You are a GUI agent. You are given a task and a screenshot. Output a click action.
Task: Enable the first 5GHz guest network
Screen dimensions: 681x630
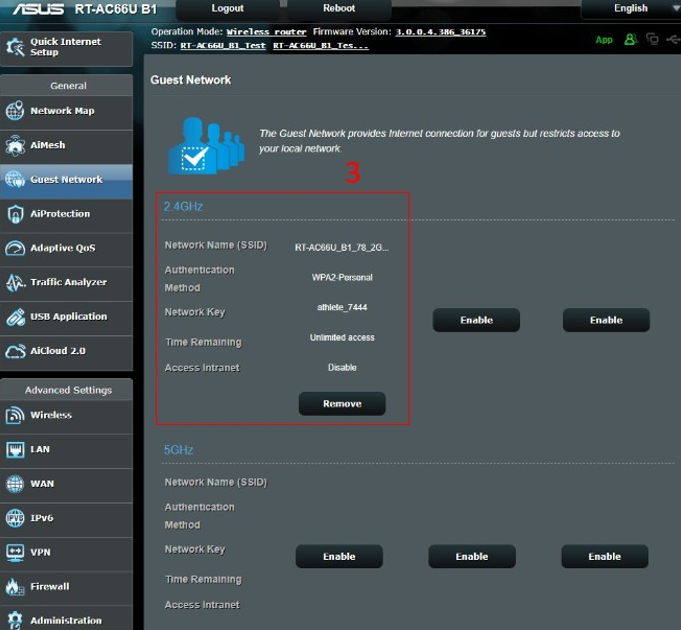click(339, 557)
